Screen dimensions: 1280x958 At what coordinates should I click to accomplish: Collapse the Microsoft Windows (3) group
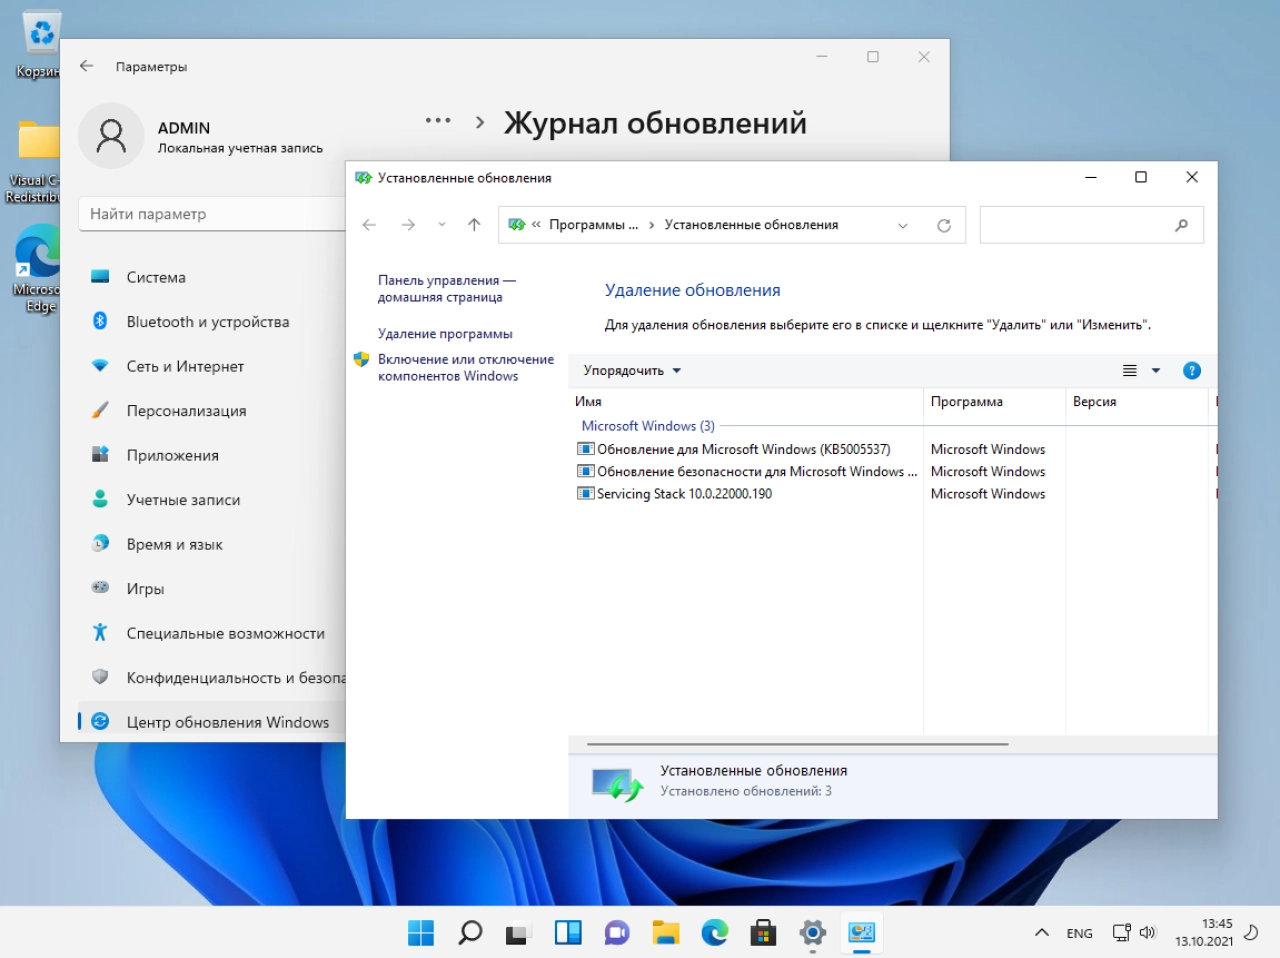(x=648, y=425)
